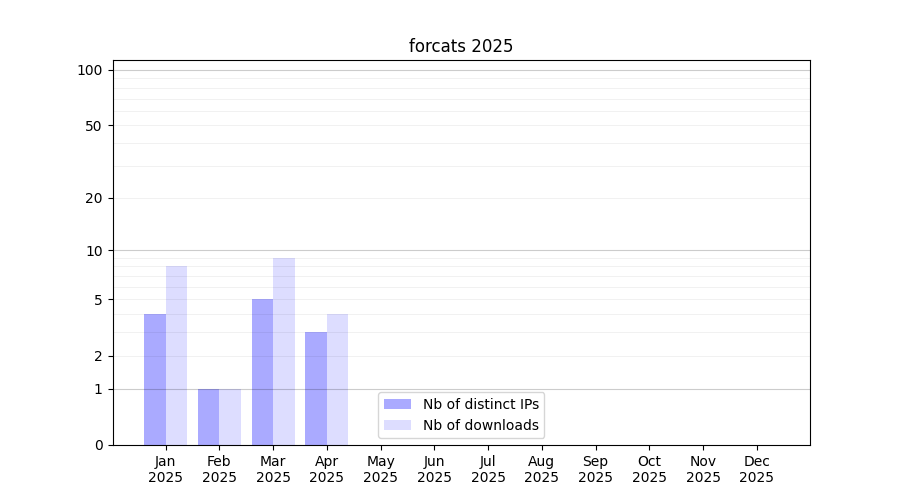Viewport: 900px width, 500px height.
Task: Select the 'Nb of distinct IPs' legend label
Action: (x=481, y=404)
